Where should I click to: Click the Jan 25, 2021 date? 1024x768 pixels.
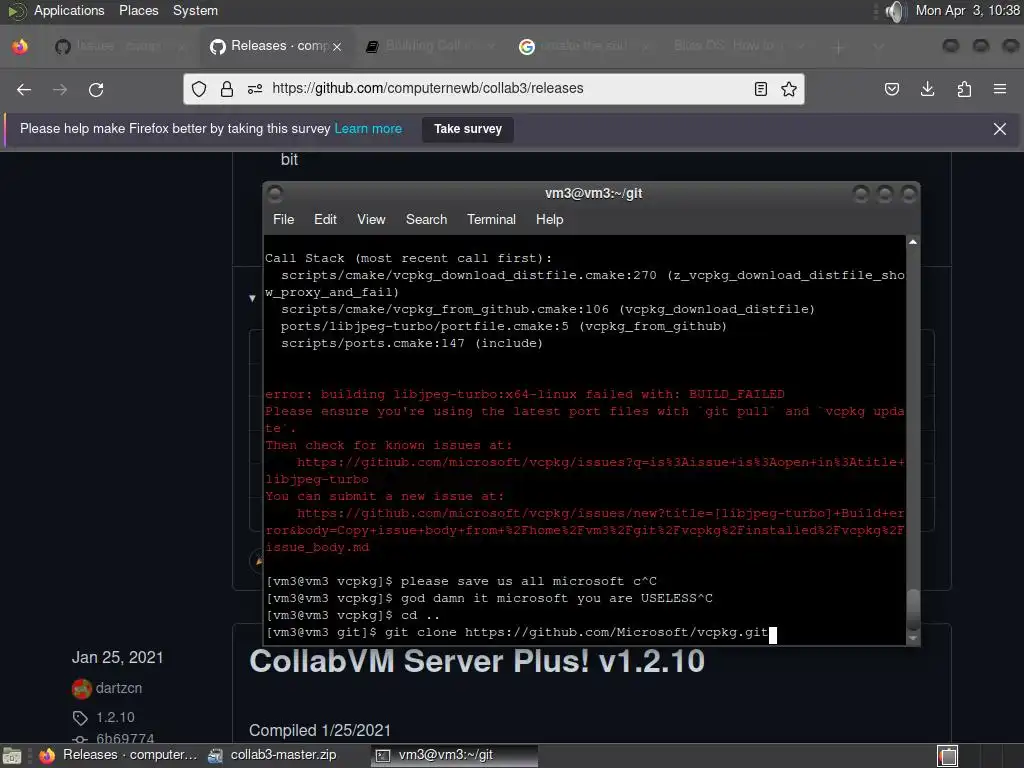tap(118, 658)
